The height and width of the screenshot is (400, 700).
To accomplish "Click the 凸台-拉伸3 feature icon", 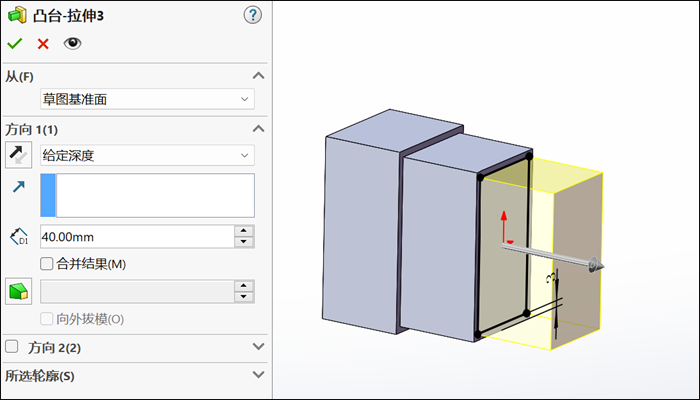I will [x=17, y=16].
